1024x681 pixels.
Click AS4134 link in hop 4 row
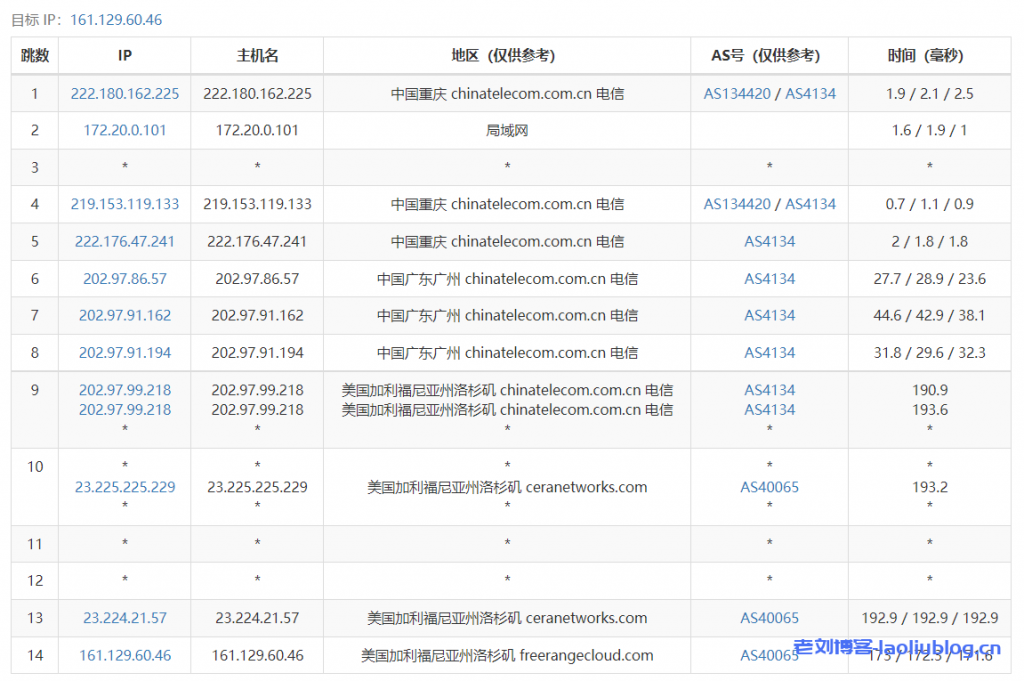pyautogui.click(x=810, y=204)
